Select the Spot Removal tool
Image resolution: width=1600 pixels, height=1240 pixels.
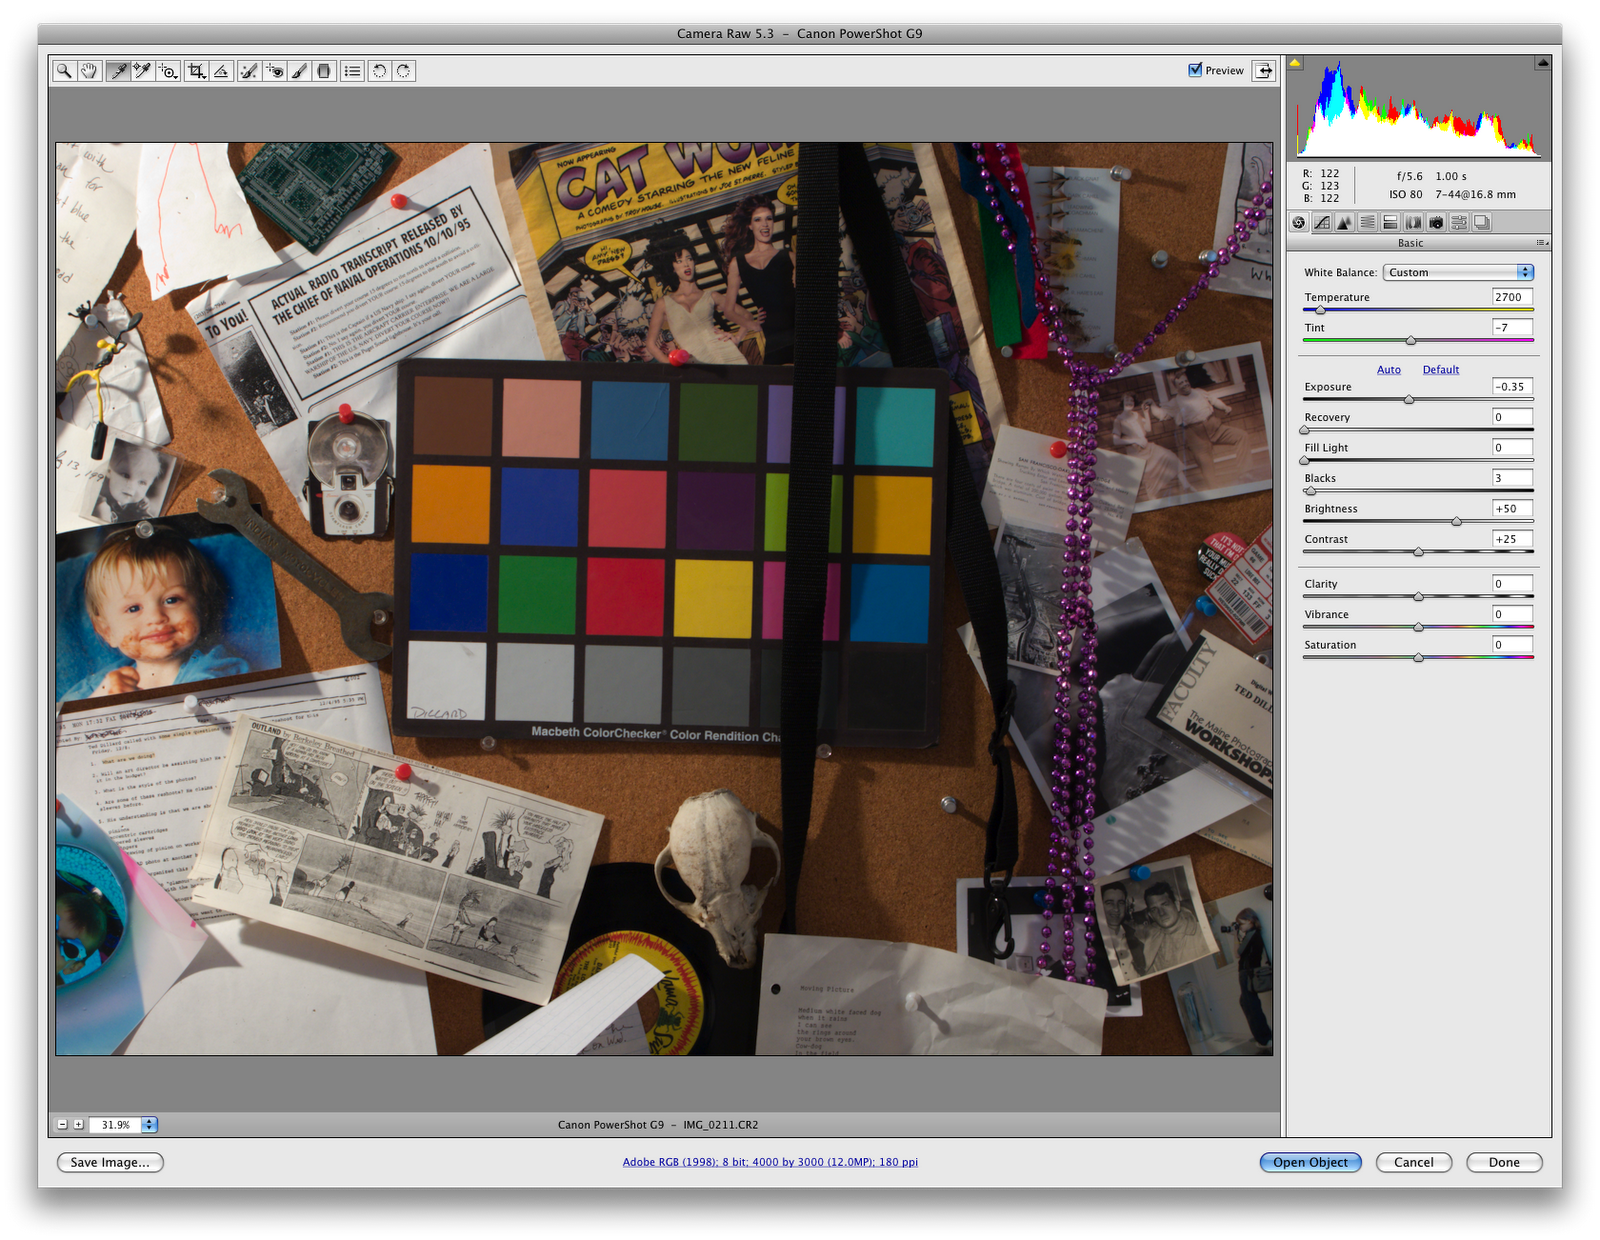(249, 71)
